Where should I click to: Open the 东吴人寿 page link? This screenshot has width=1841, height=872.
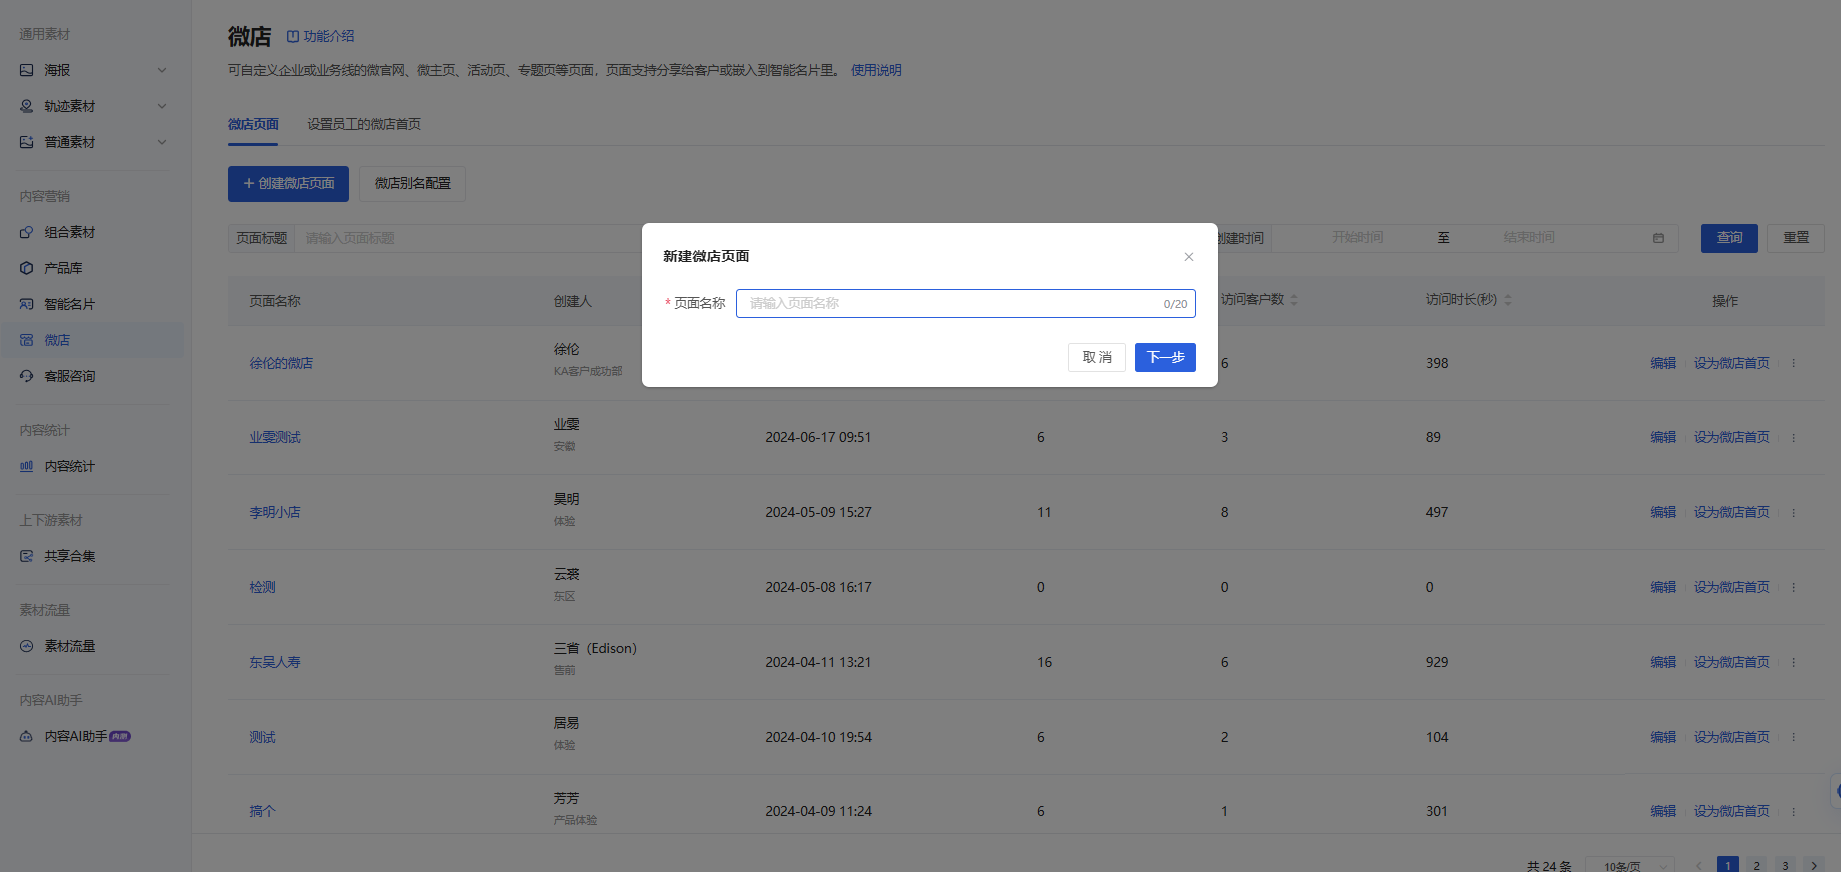click(x=275, y=662)
